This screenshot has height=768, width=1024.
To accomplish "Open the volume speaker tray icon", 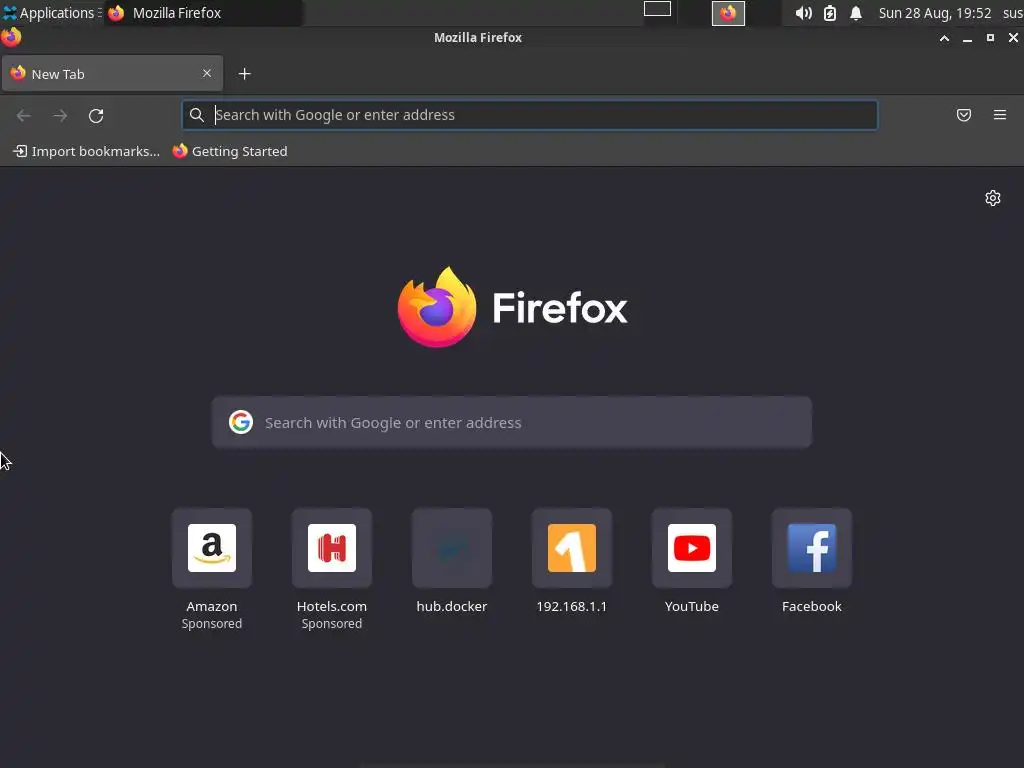I will pos(803,13).
